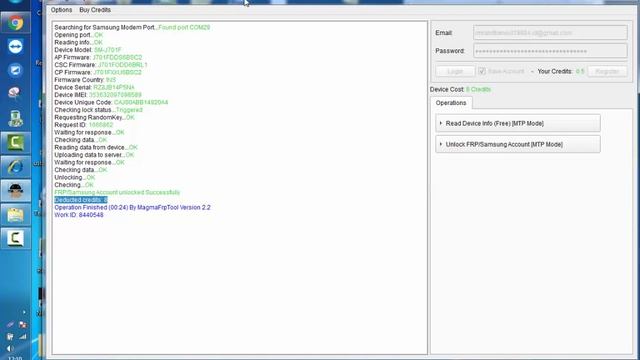640x360 pixels.
Task: Click the AP Firmware log line
Action: pos(98,58)
